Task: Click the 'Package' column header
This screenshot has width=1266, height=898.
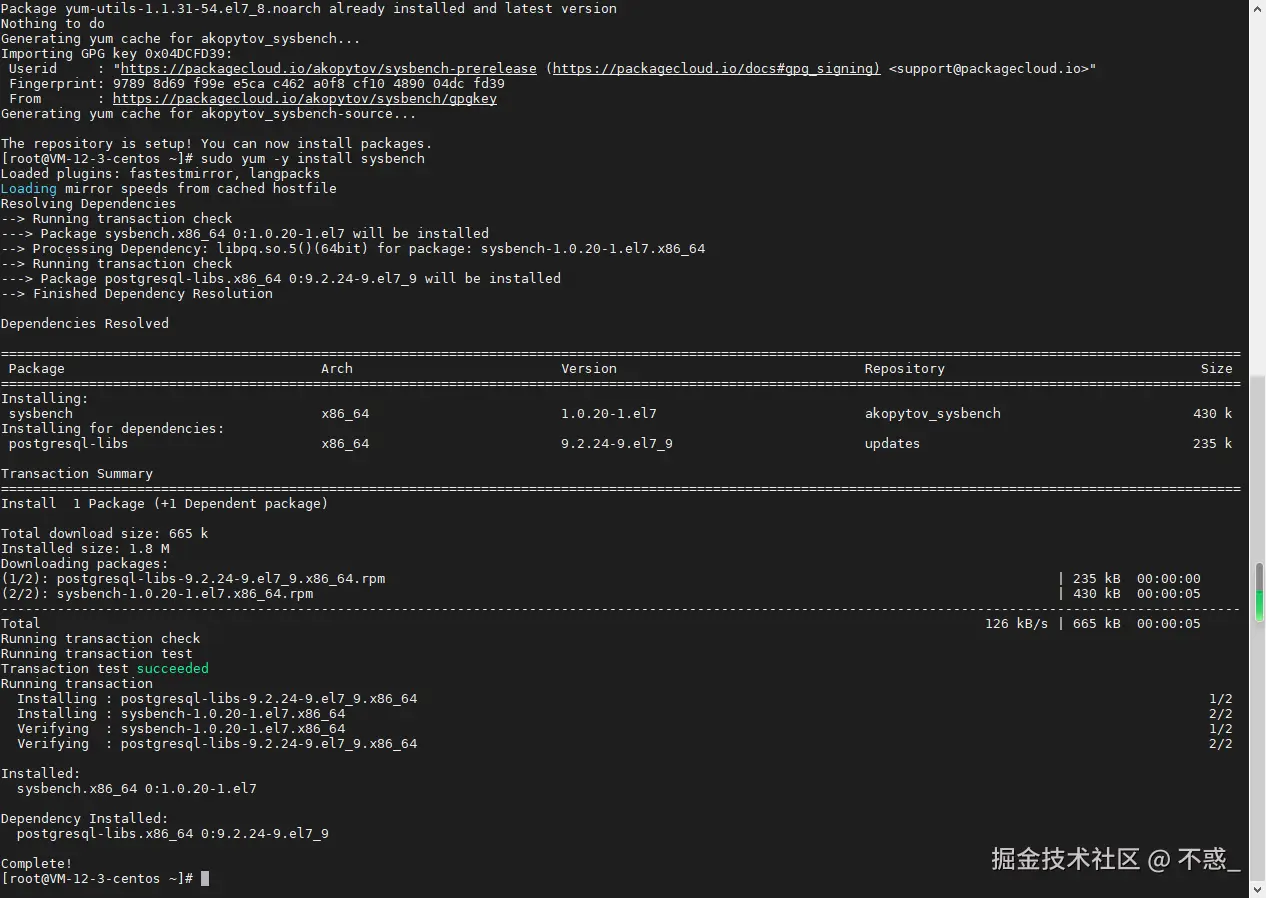Action: (37, 369)
